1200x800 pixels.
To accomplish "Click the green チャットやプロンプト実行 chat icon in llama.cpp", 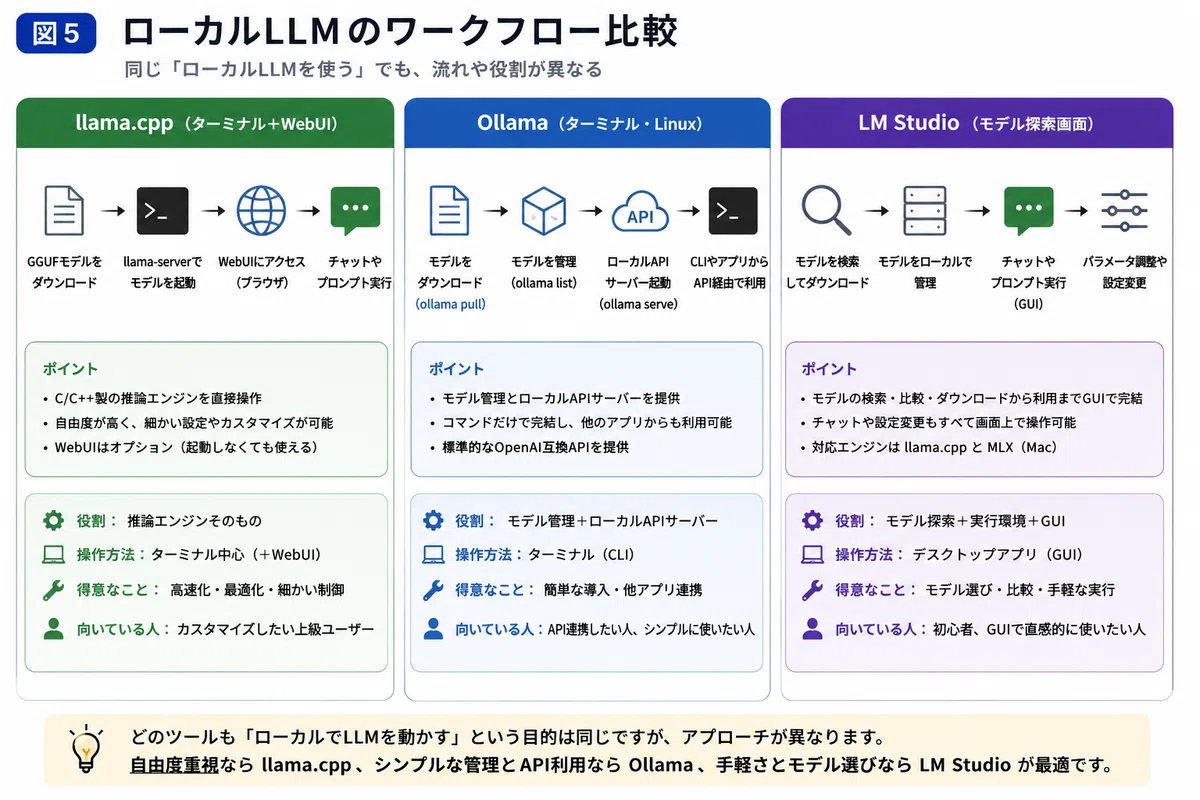I will tap(355, 211).
